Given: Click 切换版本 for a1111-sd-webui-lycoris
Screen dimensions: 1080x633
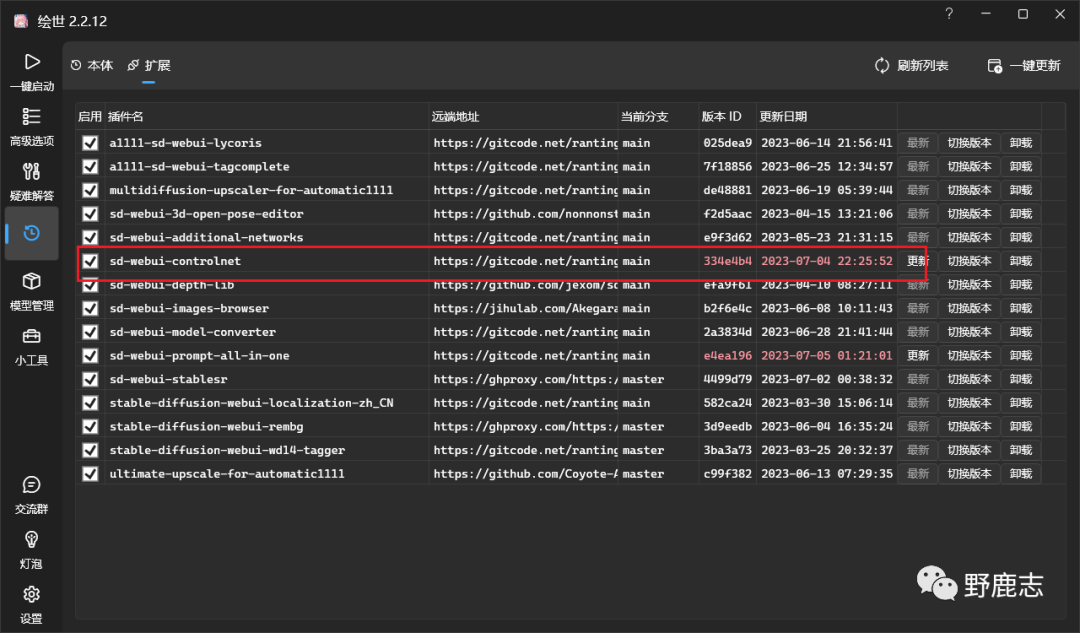Looking at the screenshot, I should coord(969,143).
